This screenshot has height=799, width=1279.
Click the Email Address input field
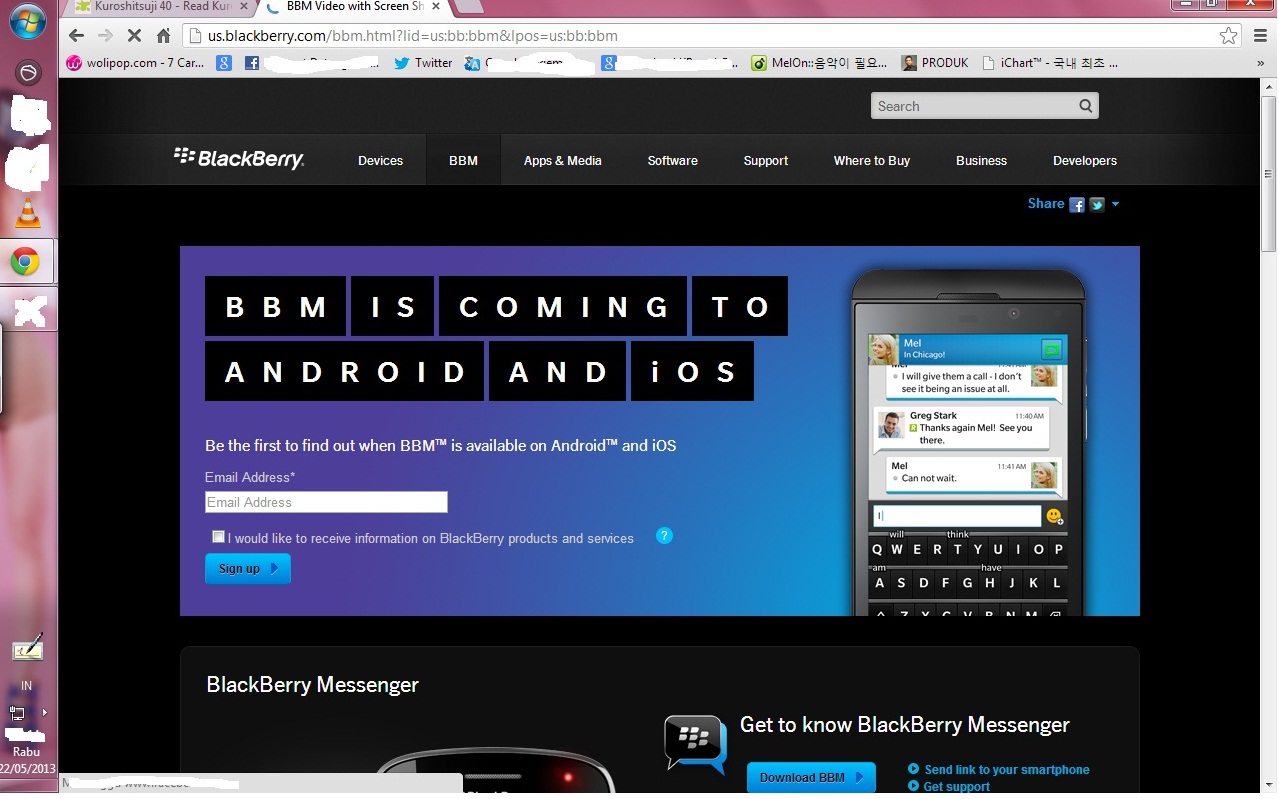click(x=326, y=502)
